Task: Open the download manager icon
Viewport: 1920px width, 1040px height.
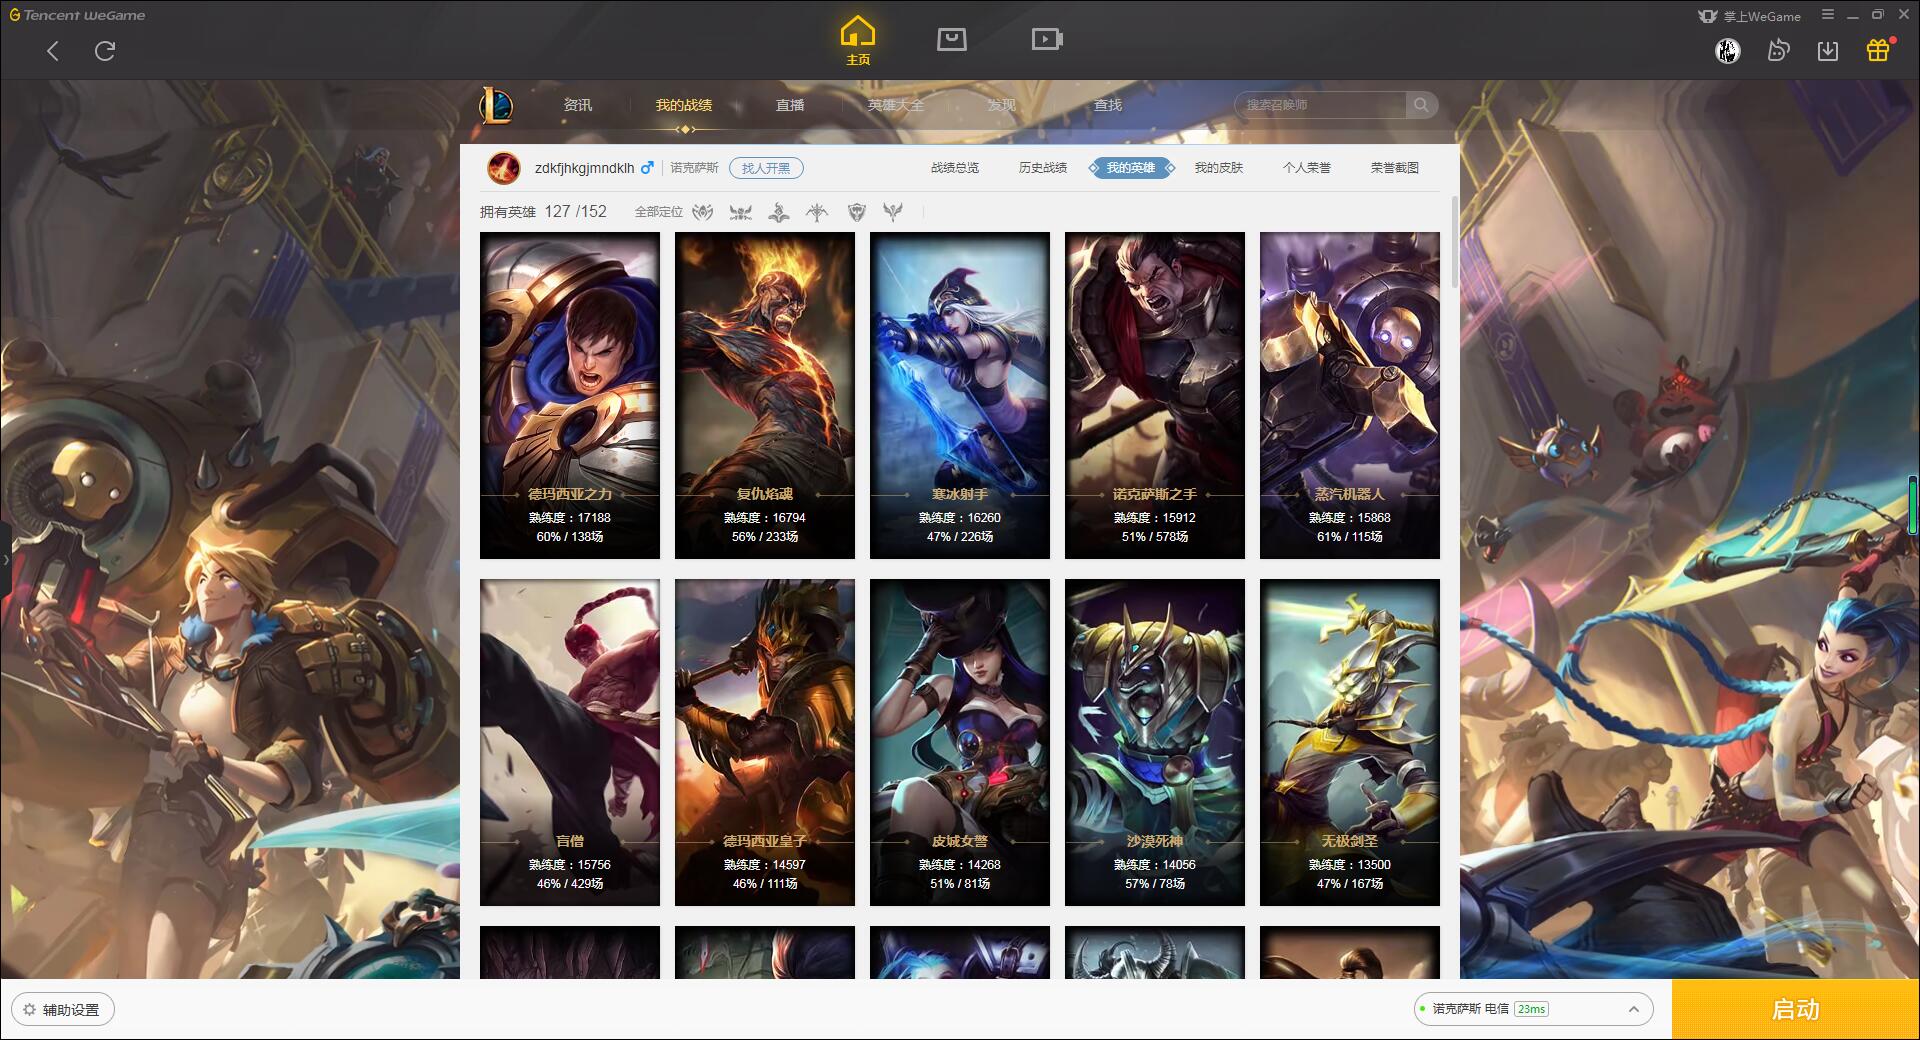Action: [1828, 50]
